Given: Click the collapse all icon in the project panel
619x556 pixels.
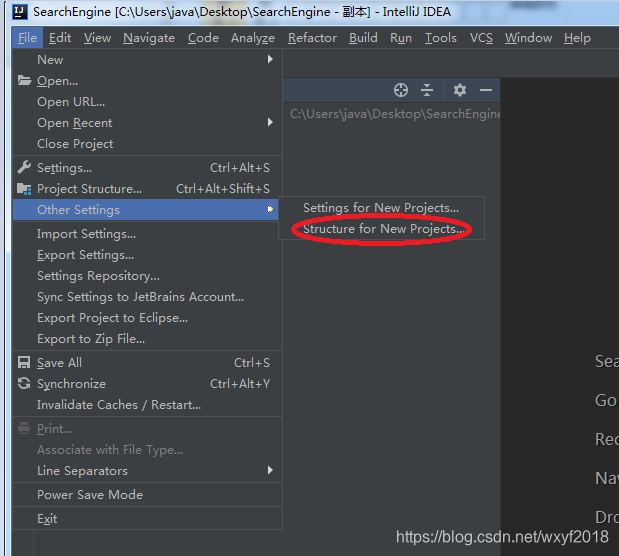Looking at the screenshot, I should click(427, 90).
